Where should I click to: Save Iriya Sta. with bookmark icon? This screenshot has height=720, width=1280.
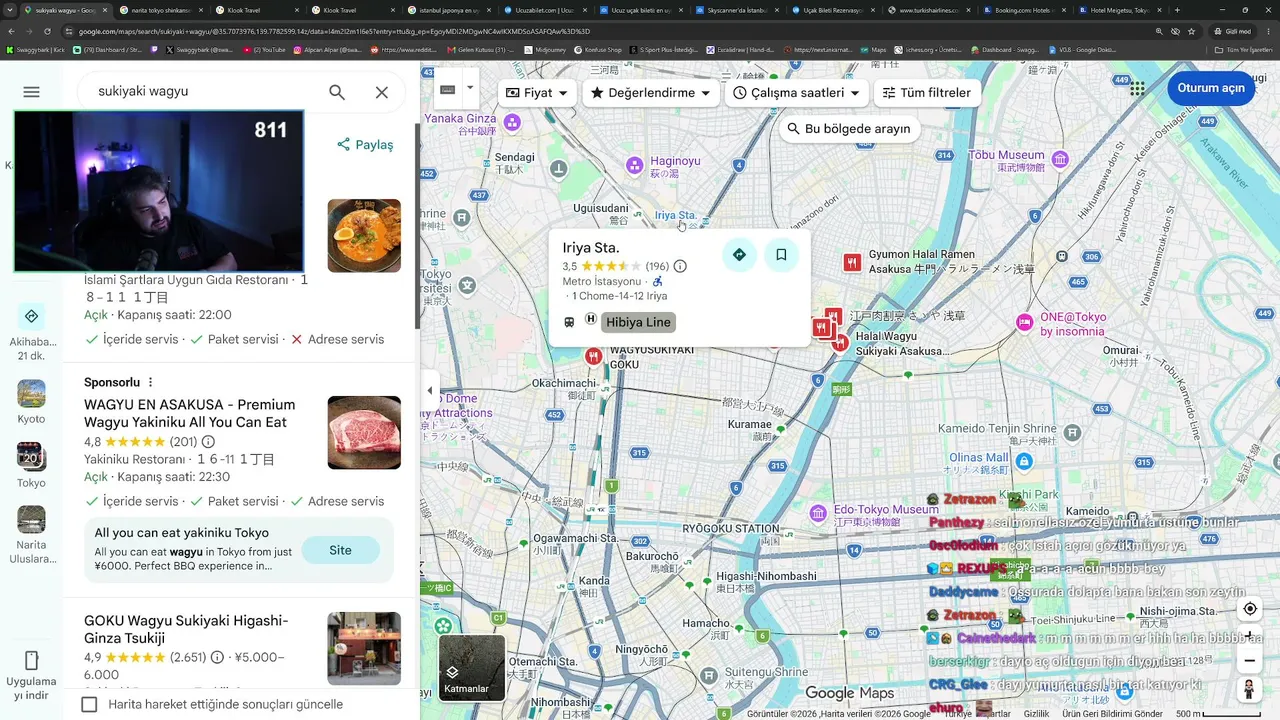coord(781,255)
